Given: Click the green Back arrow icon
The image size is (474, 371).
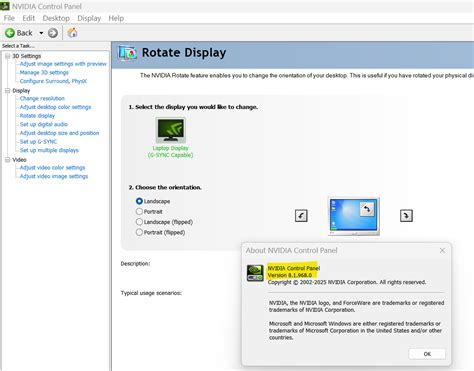Looking at the screenshot, I should click(10, 33).
